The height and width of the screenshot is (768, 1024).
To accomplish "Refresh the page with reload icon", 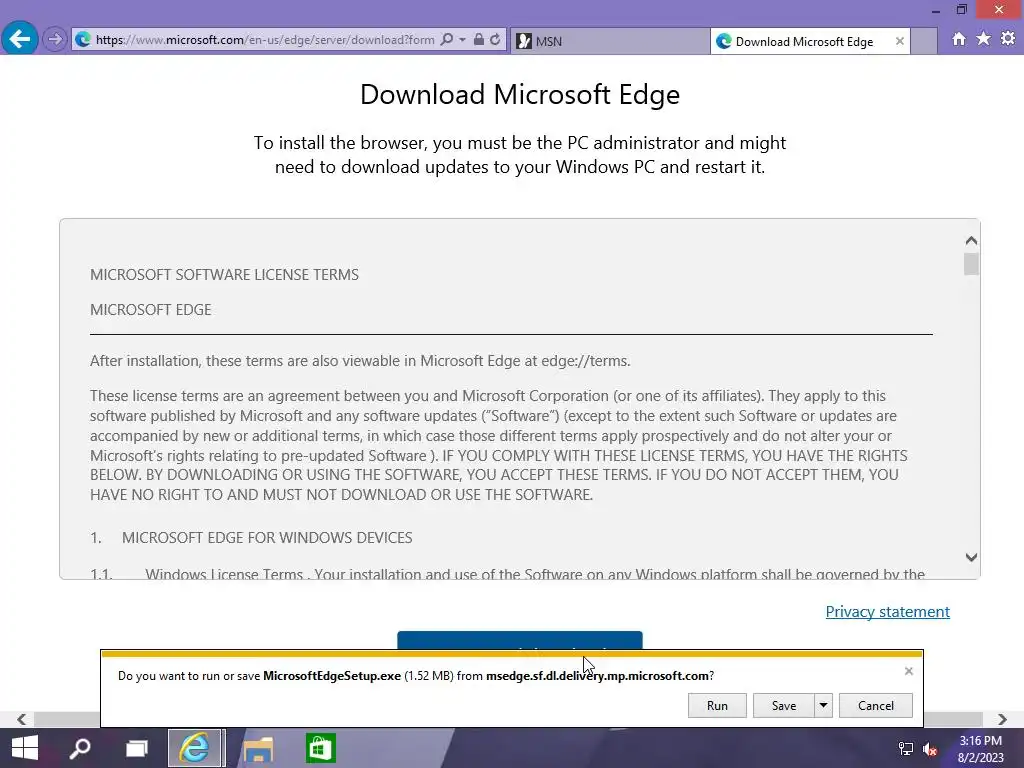I will [496, 40].
